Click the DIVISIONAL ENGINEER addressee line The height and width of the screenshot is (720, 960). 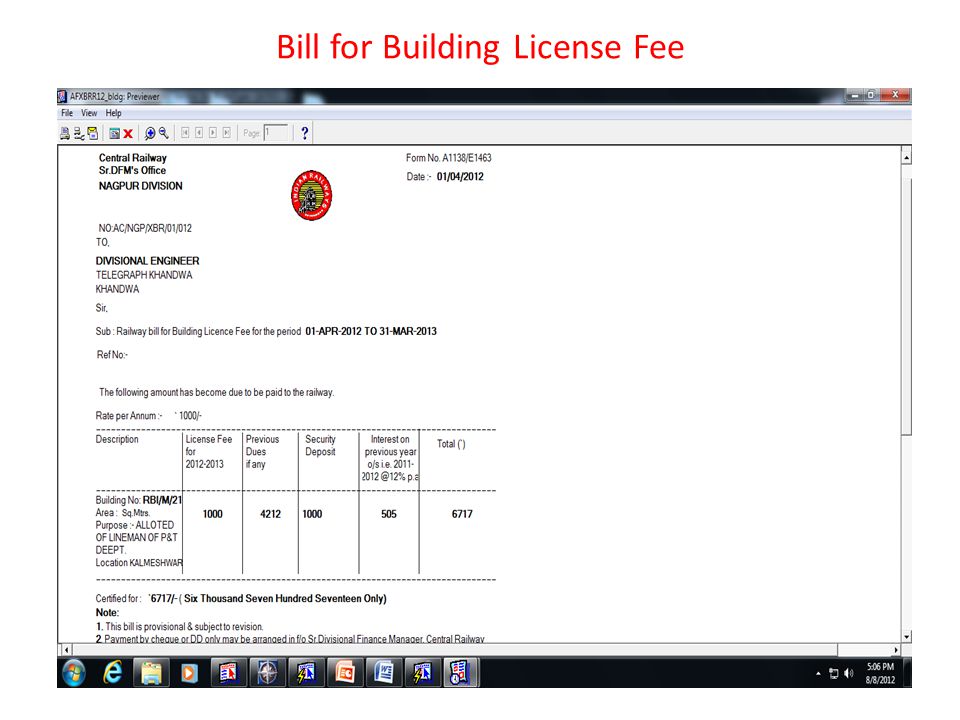[x=148, y=261]
